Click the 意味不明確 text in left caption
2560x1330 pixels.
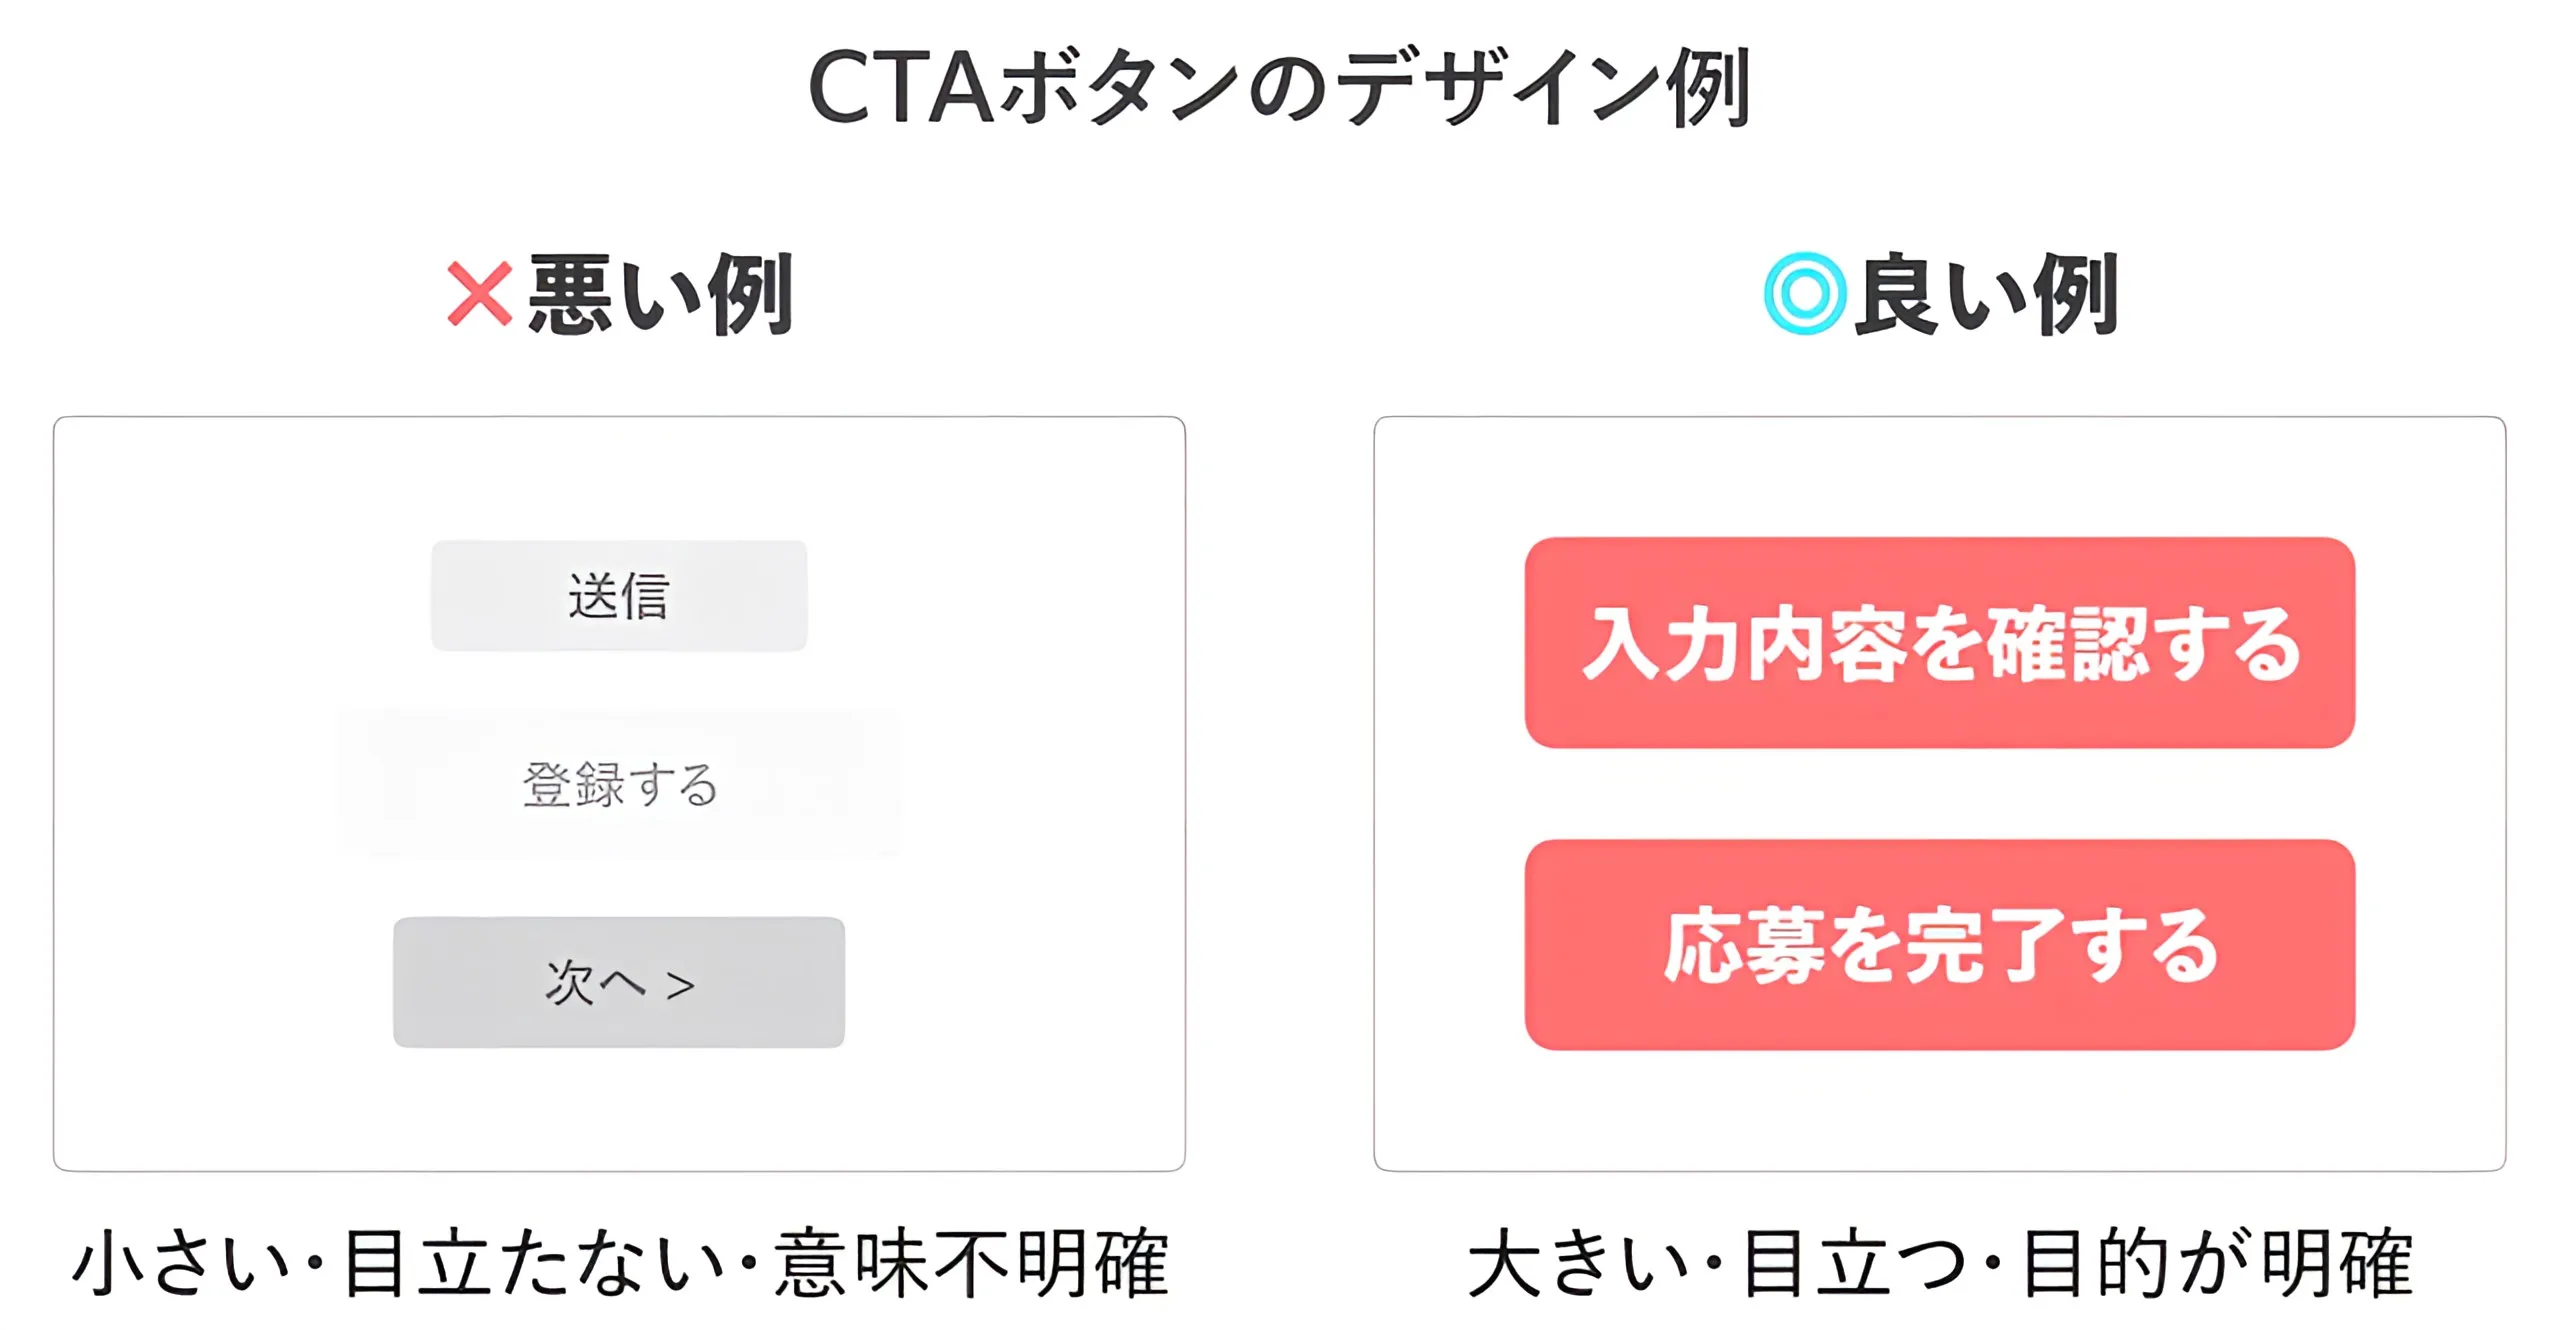970,1264
